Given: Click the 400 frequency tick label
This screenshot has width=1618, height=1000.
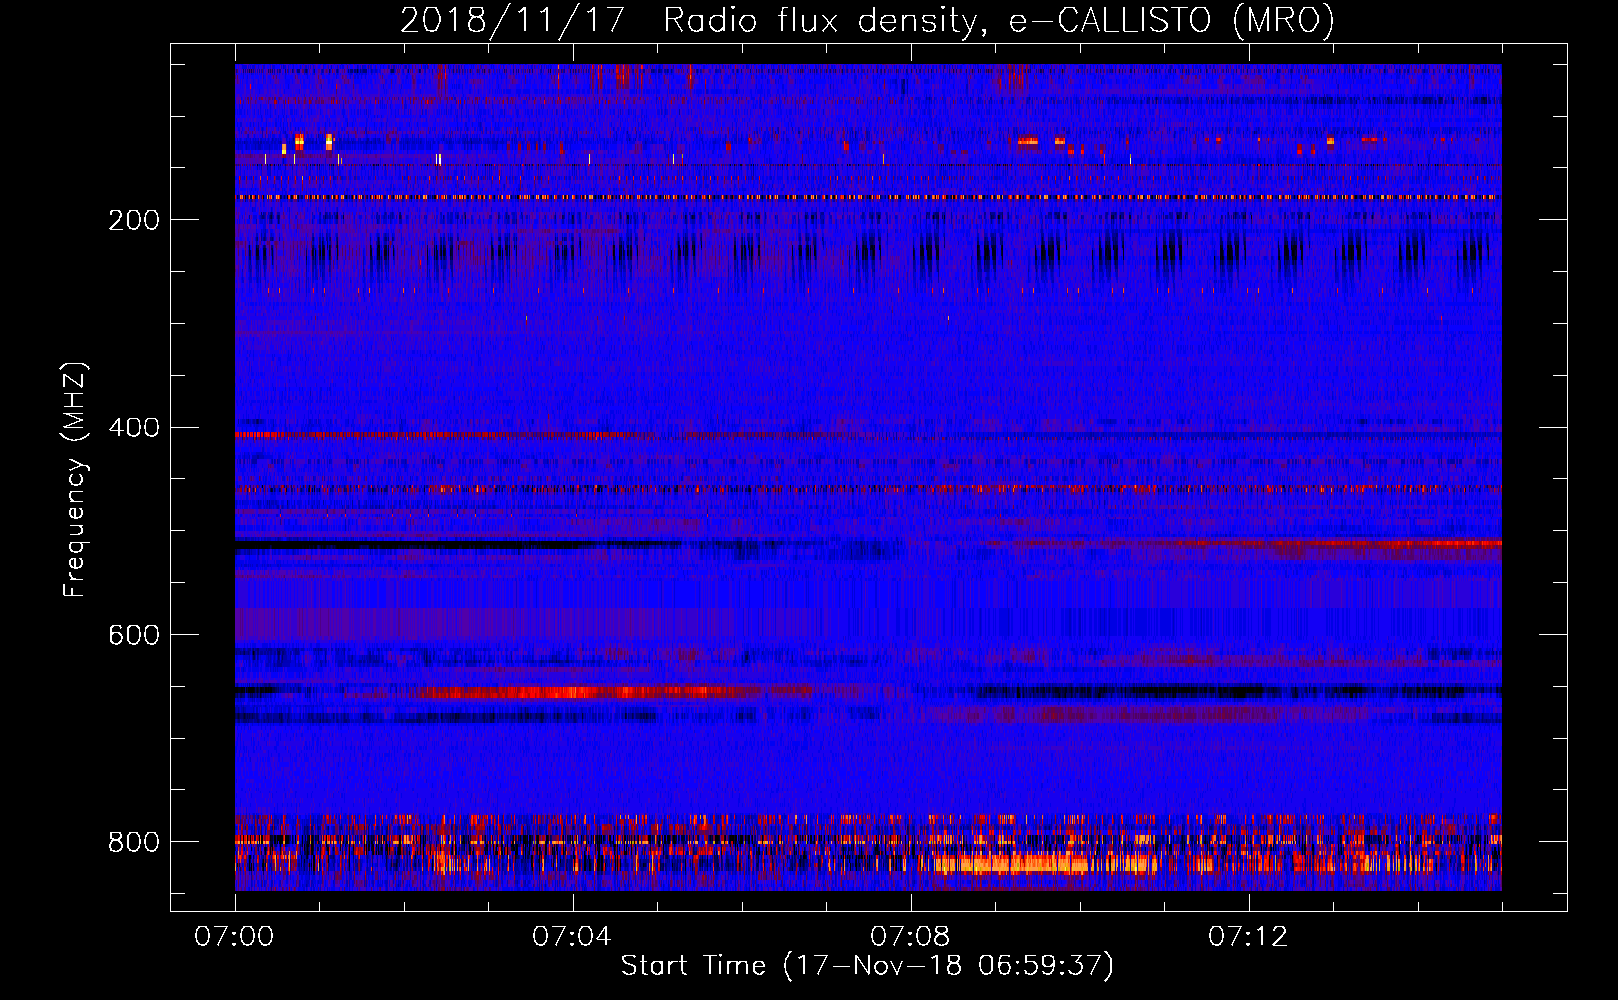Looking at the screenshot, I should 134,428.
